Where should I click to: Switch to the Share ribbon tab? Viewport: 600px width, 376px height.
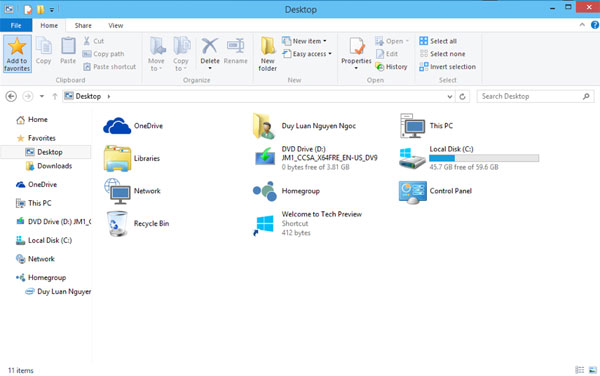point(83,26)
